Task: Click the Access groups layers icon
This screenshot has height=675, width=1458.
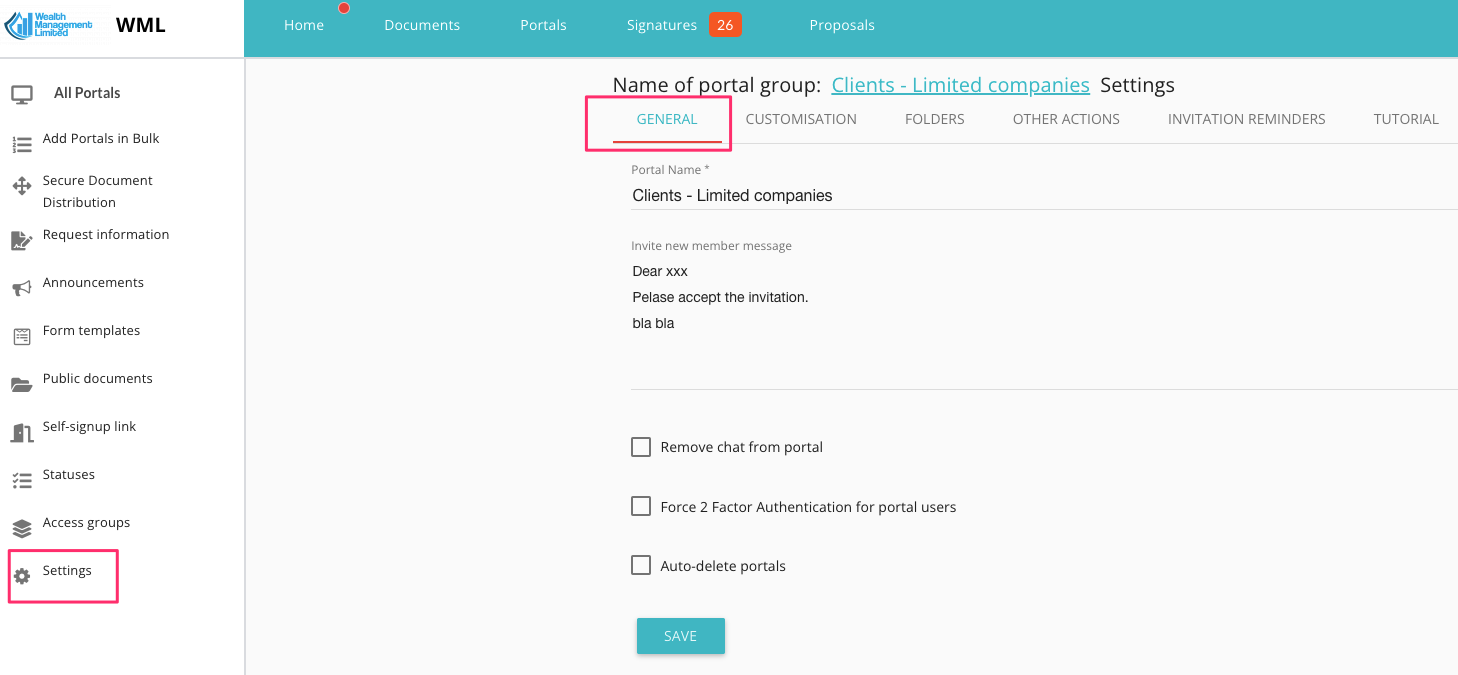Action: tap(22, 528)
